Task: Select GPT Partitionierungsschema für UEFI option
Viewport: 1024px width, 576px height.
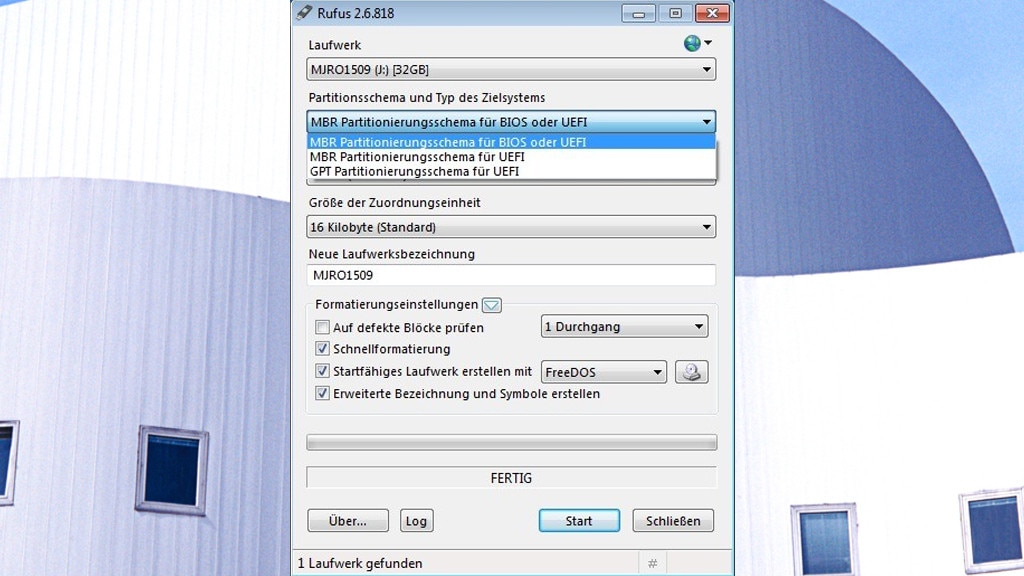Action: click(x=511, y=171)
